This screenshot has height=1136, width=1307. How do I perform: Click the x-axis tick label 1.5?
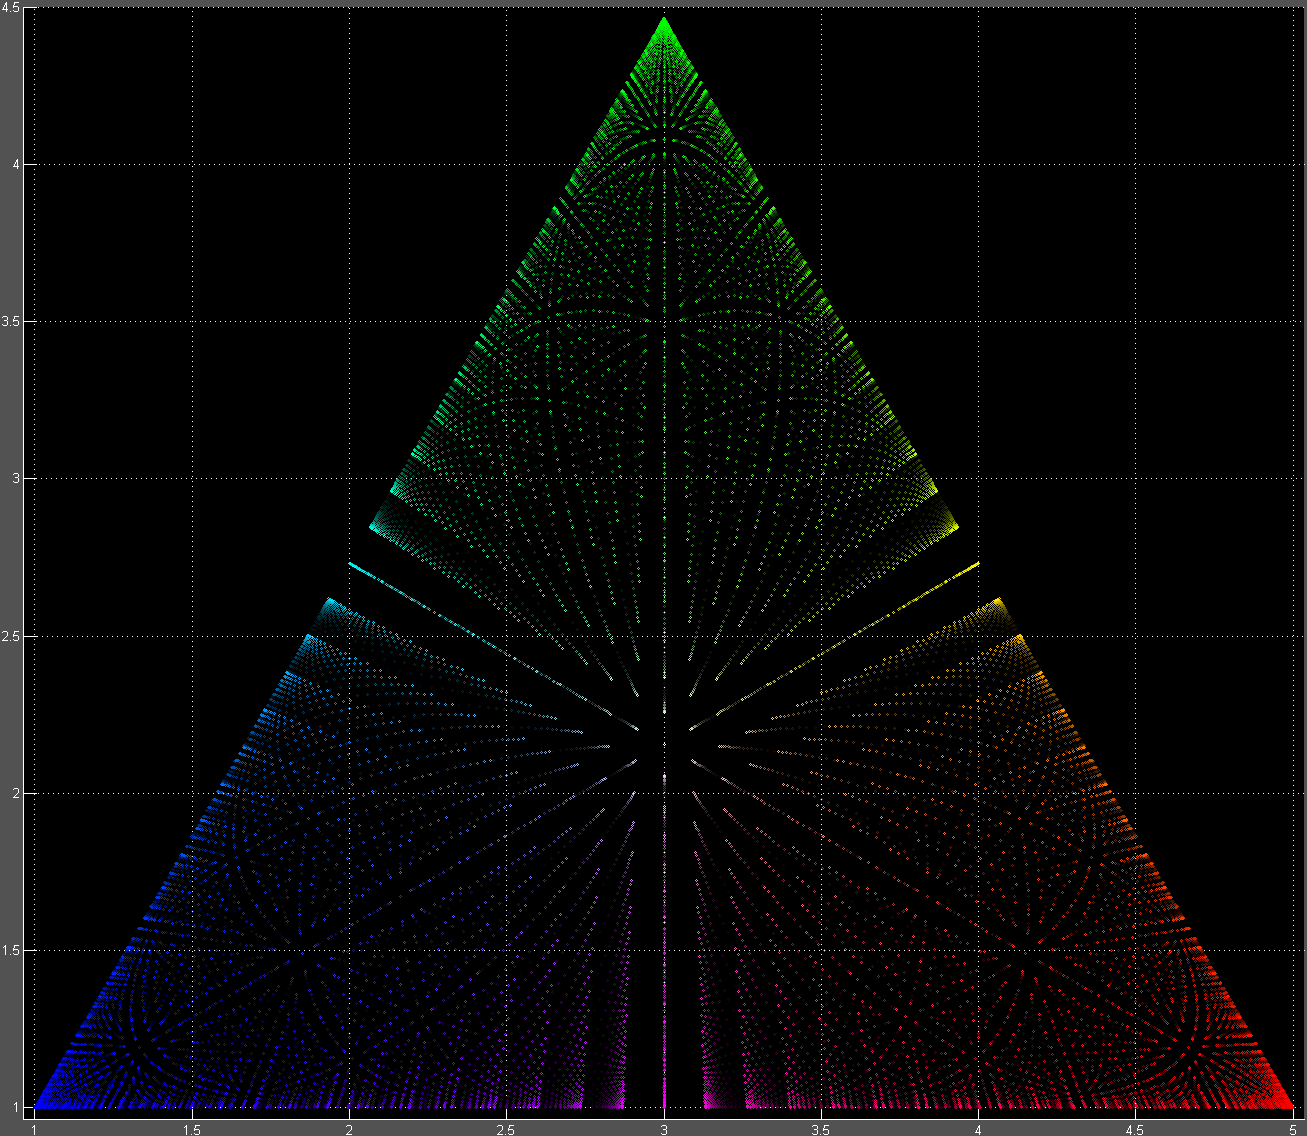(x=191, y=1128)
